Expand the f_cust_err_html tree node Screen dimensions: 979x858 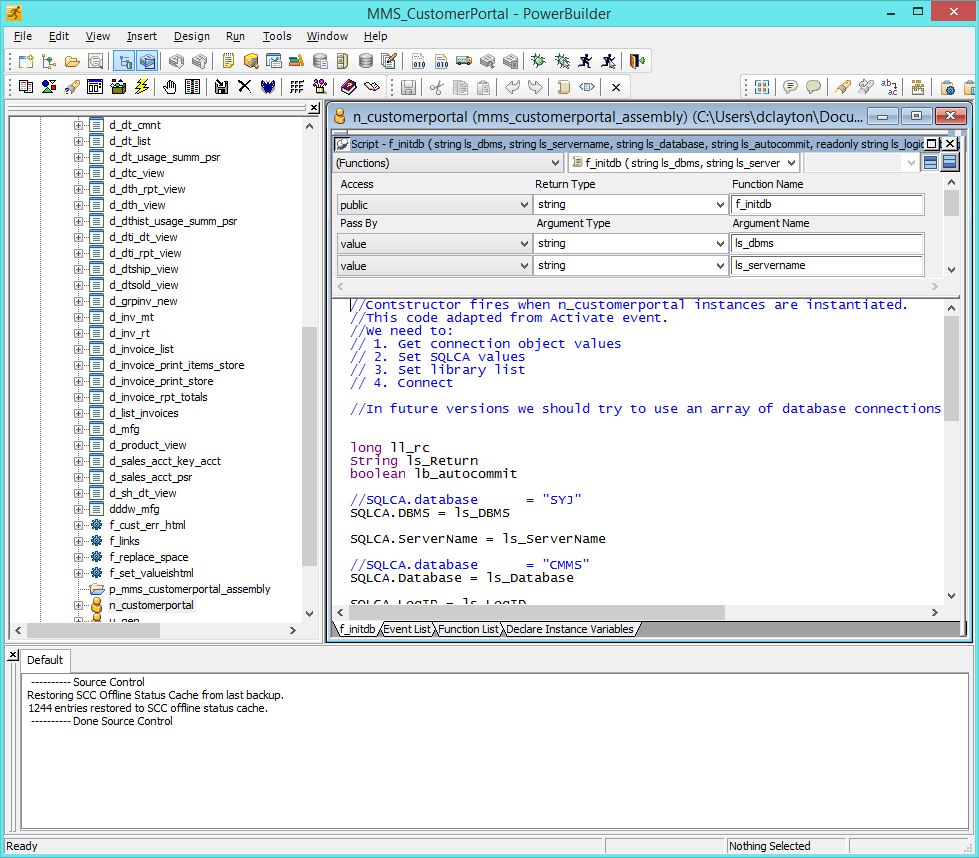[x=78, y=526]
